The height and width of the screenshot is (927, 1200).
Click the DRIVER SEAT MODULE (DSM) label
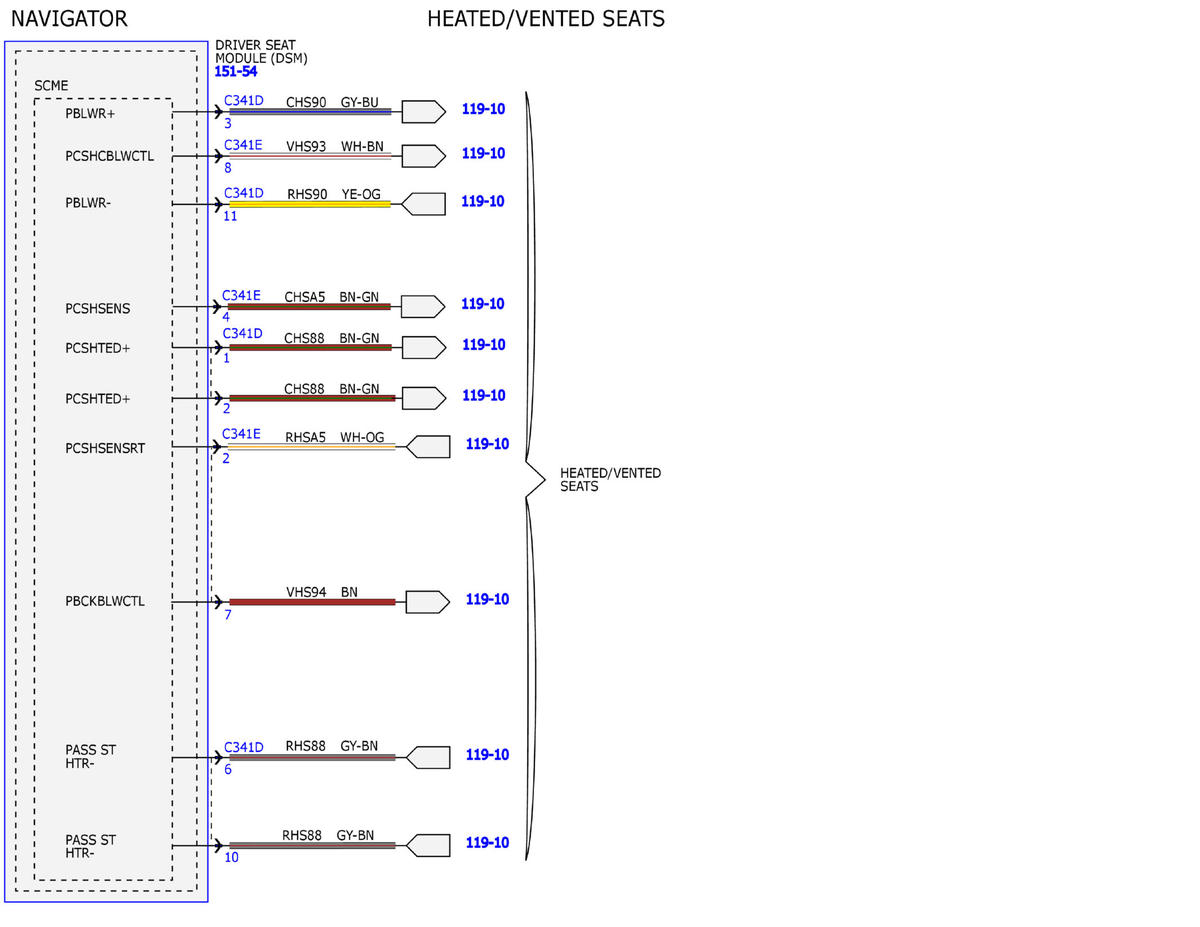[261, 52]
